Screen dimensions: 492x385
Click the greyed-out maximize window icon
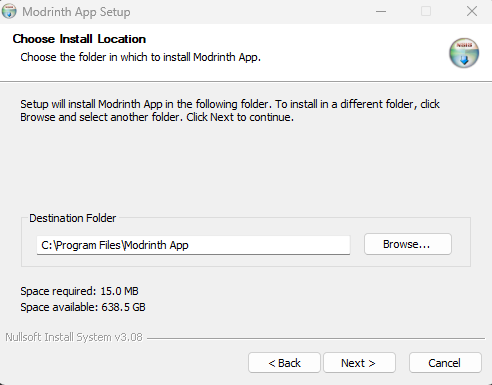(x=426, y=11)
